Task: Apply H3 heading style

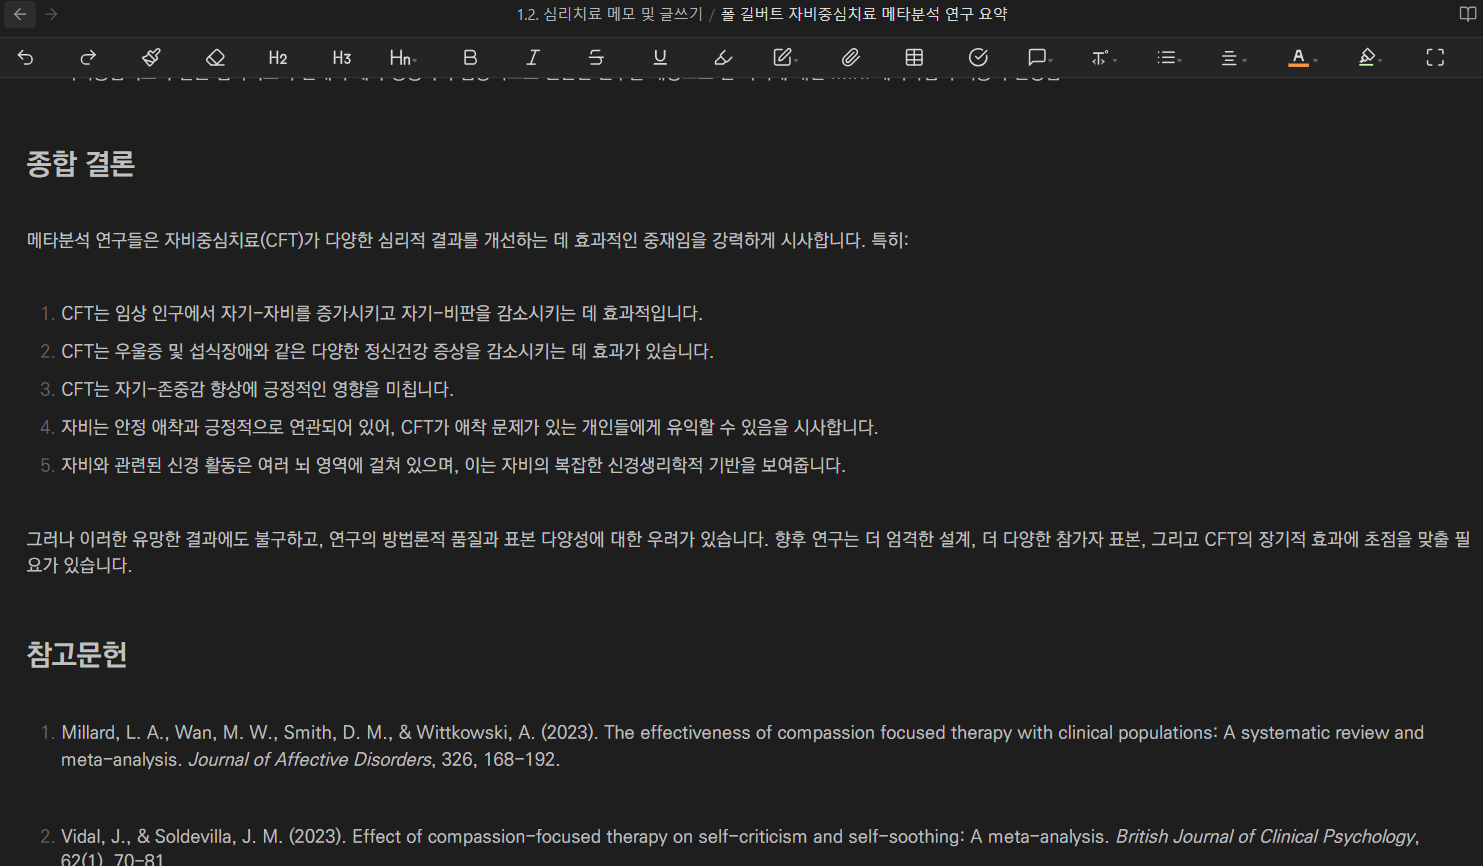Action: 342,58
